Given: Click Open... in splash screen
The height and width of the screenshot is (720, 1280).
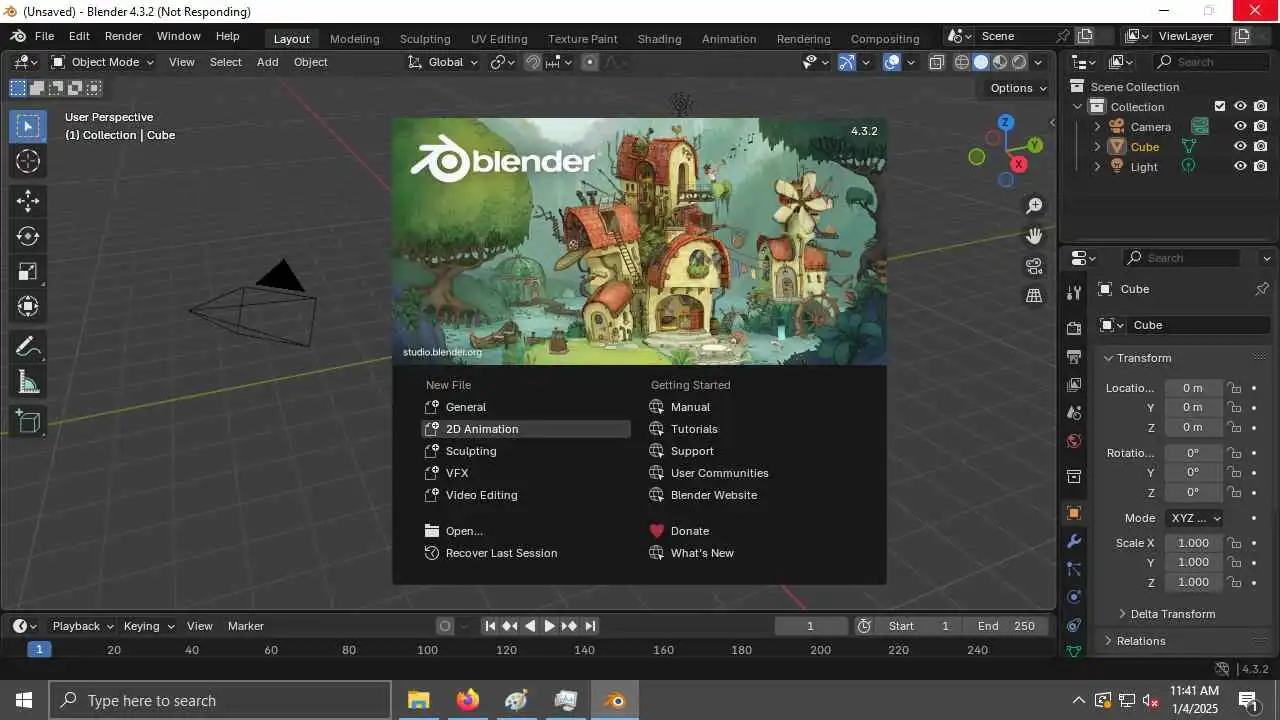Looking at the screenshot, I should click(x=526, y=531).
